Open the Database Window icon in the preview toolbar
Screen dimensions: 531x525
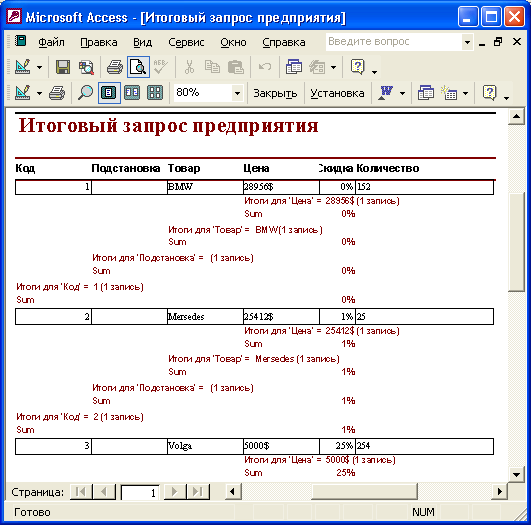tap(426, 92)
